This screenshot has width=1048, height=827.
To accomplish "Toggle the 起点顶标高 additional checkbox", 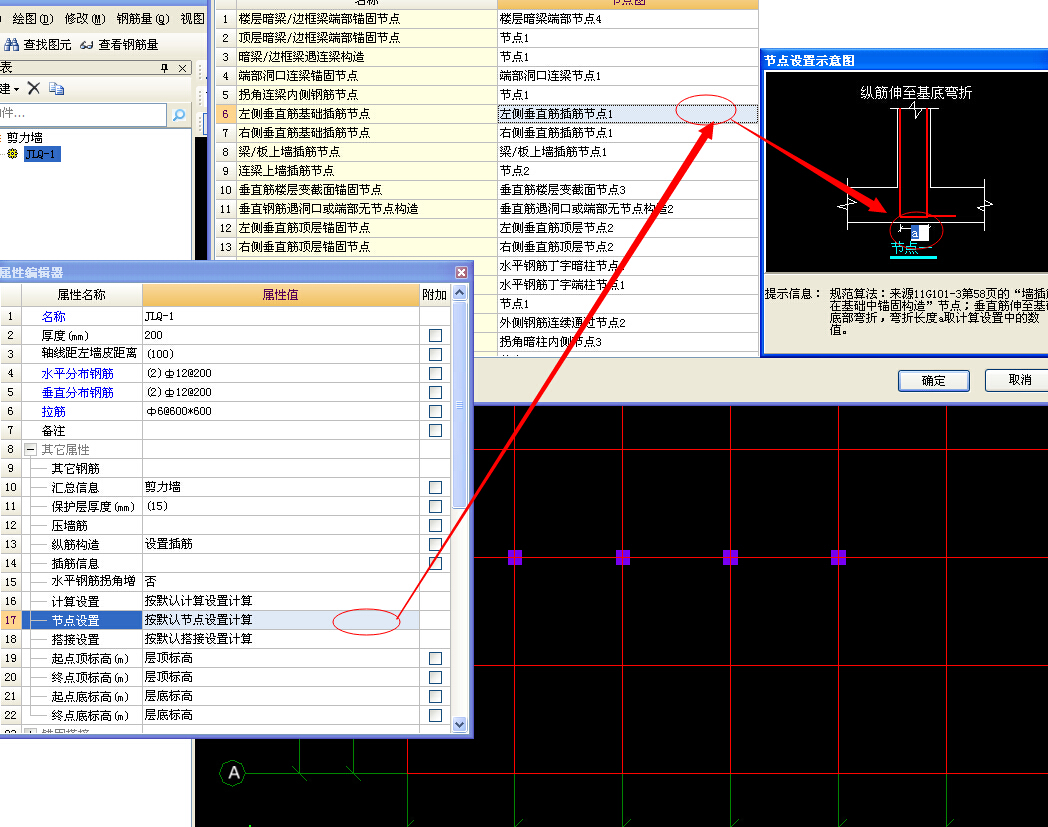I will click(435, 659).
